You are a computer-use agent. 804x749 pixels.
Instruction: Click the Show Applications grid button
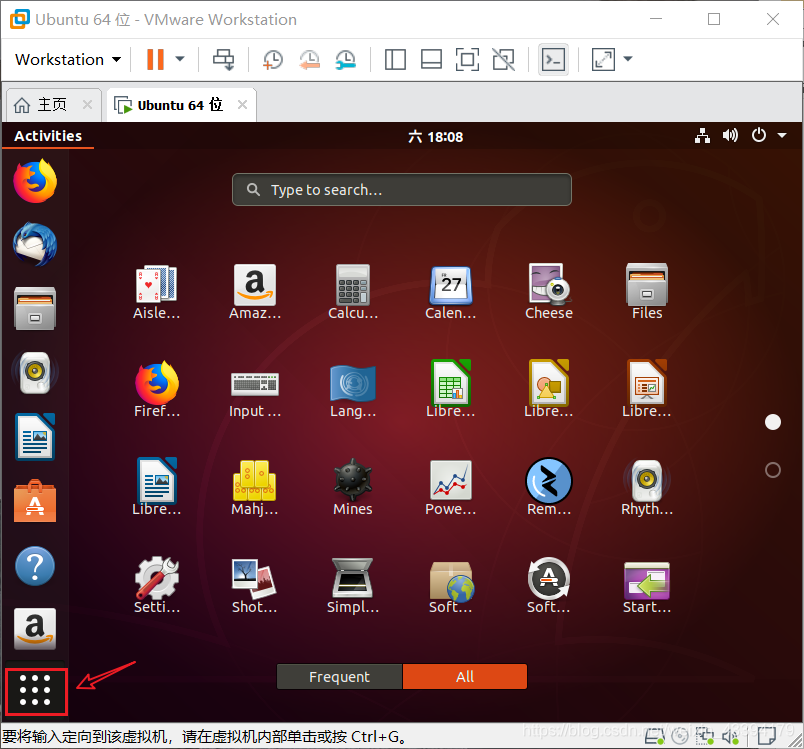pyautogui.click(x=35, y=692)
